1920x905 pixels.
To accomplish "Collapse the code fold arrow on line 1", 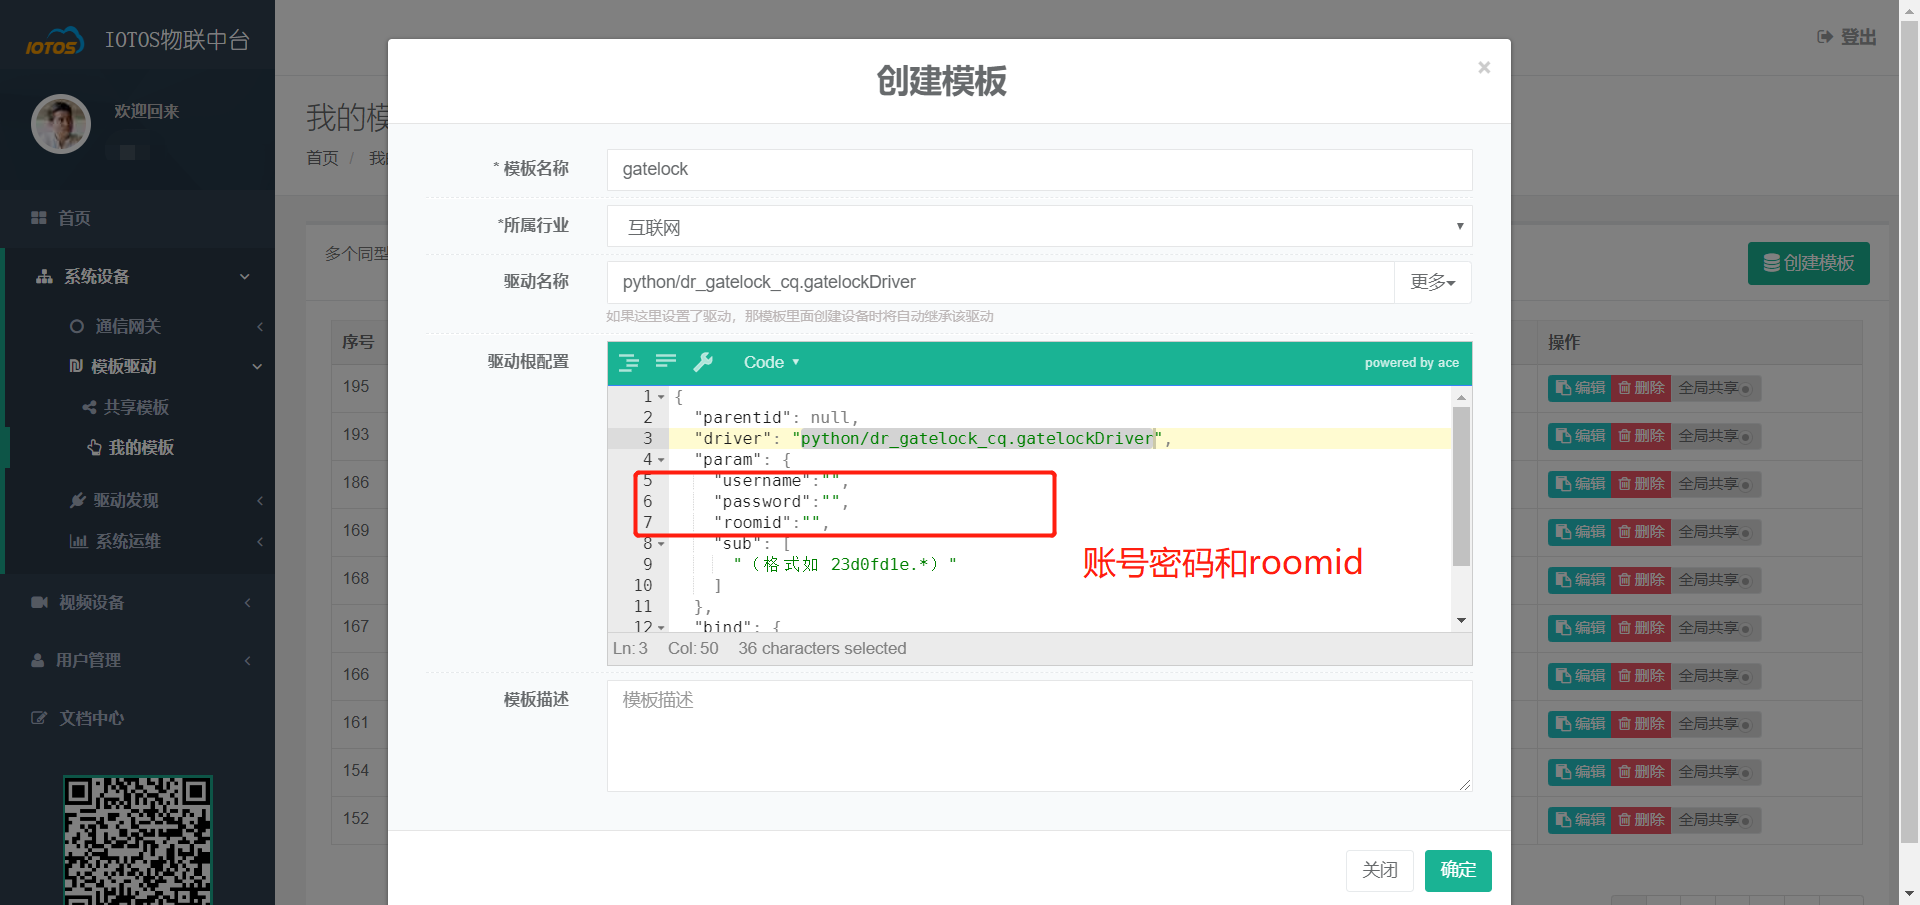I will (662, 397).
